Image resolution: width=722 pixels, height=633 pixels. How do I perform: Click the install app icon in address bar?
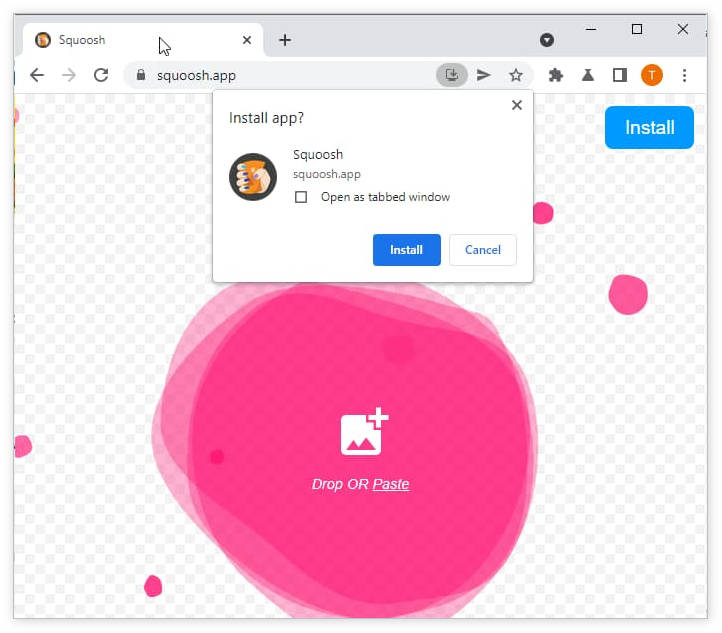point(451,75)
